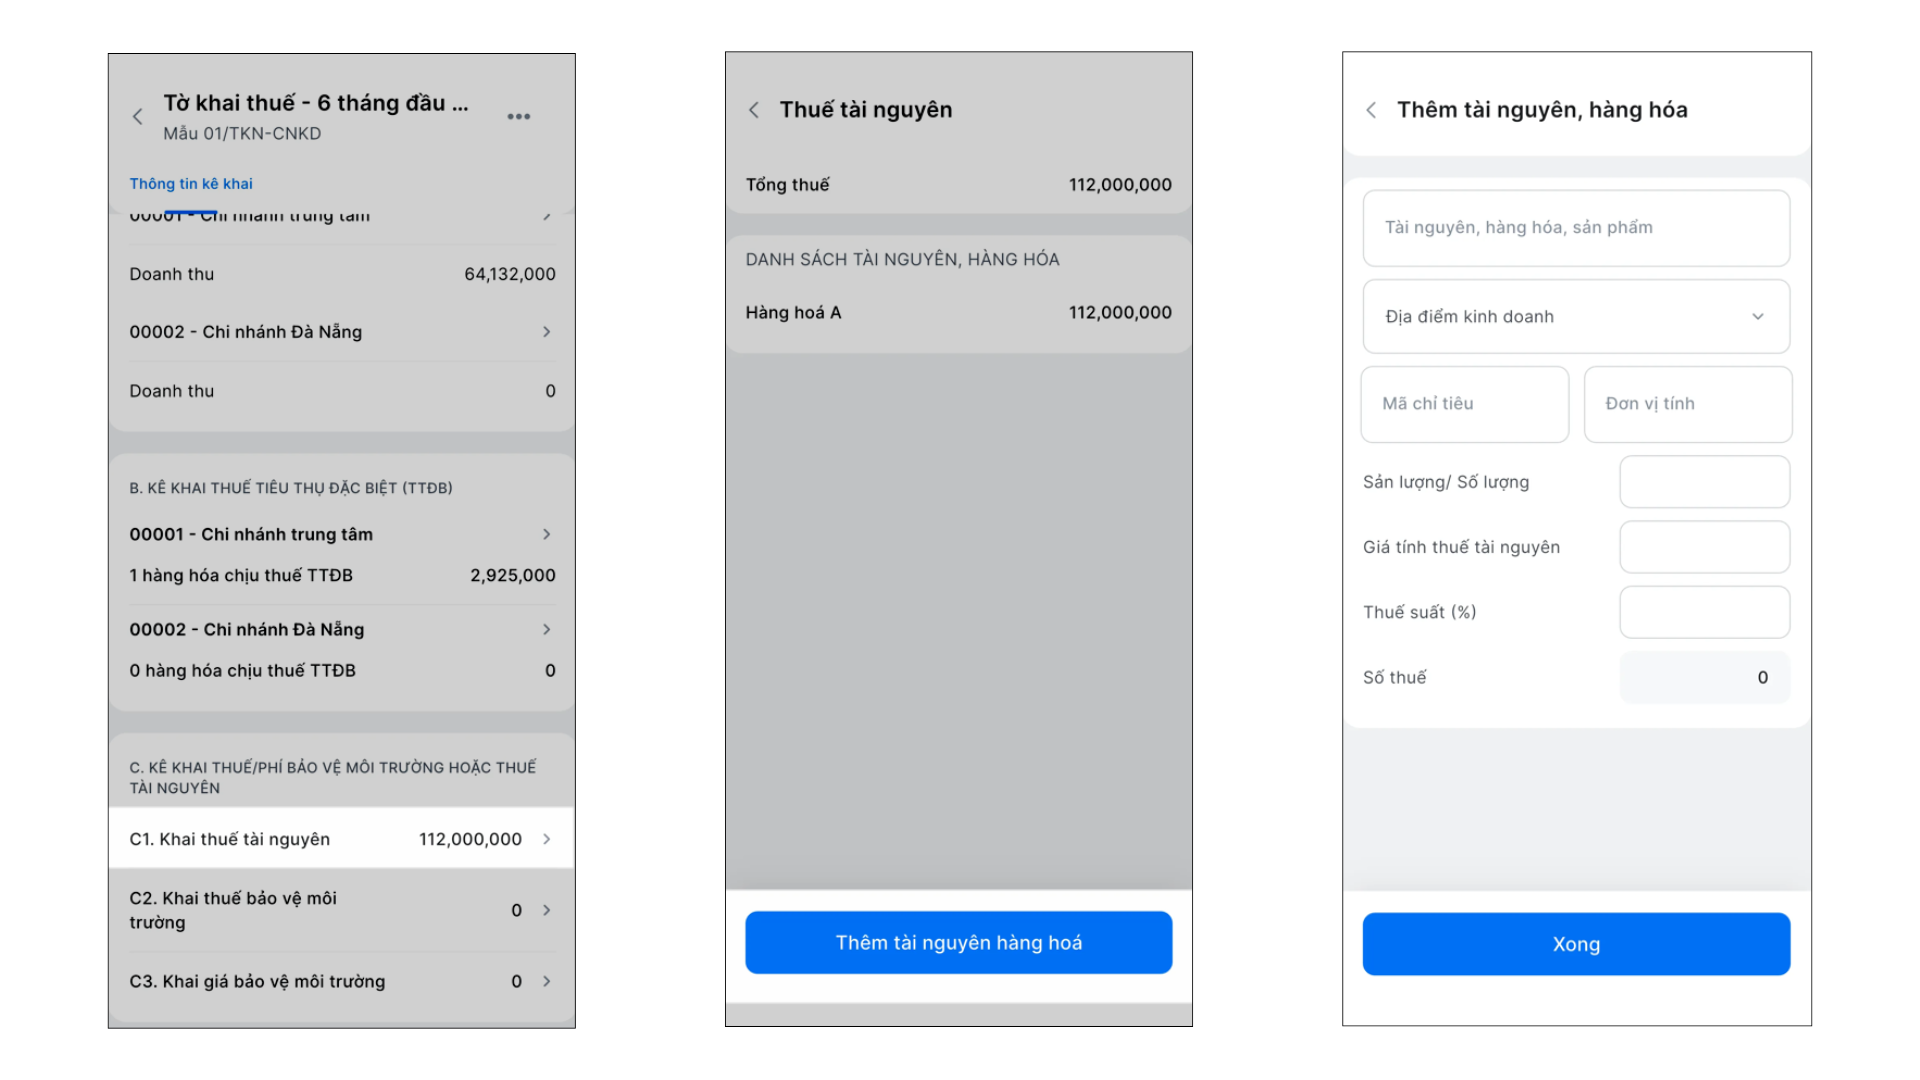Go back from Thêm tài nguyên, hàng hóa
The image size is (1920, 1080).
(1371, 110)
